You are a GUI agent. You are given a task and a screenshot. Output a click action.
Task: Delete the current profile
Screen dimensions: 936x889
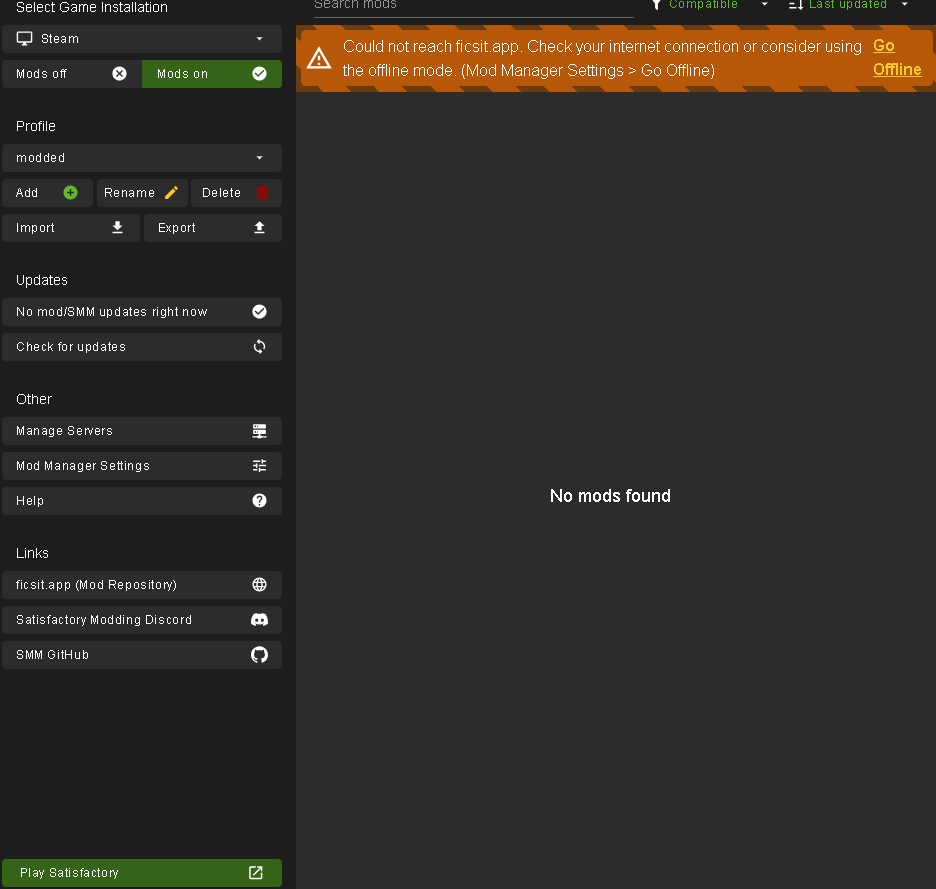pyautogui.click(x=236, y=193)
